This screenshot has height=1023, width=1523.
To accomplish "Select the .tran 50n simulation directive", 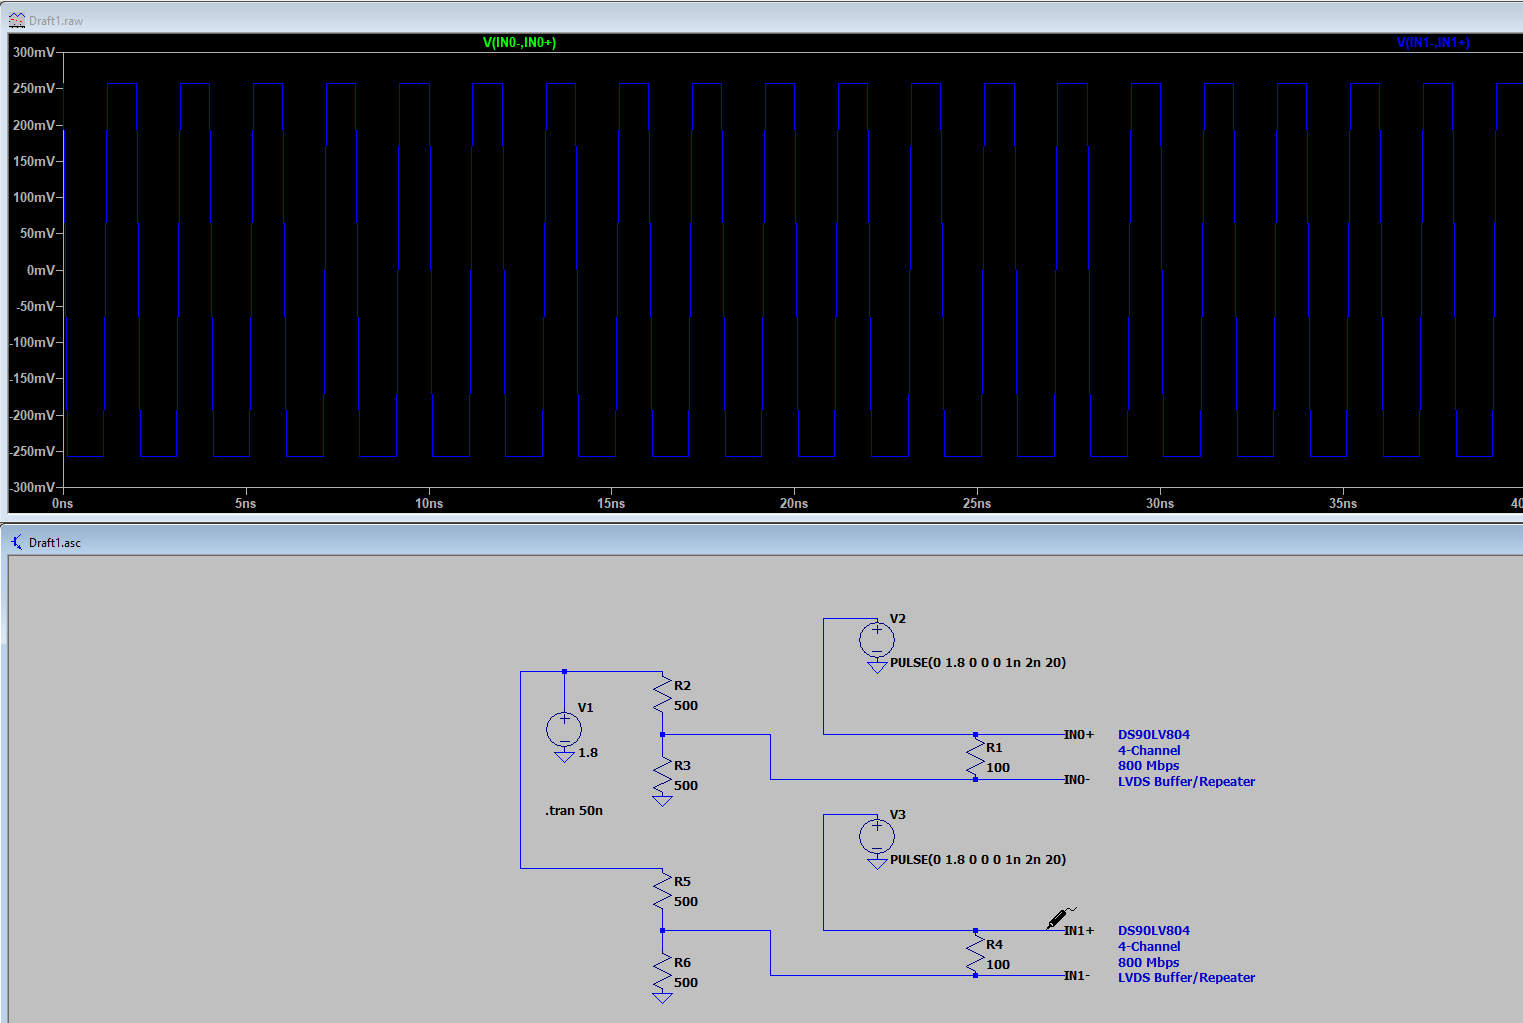I will (574, 811).
